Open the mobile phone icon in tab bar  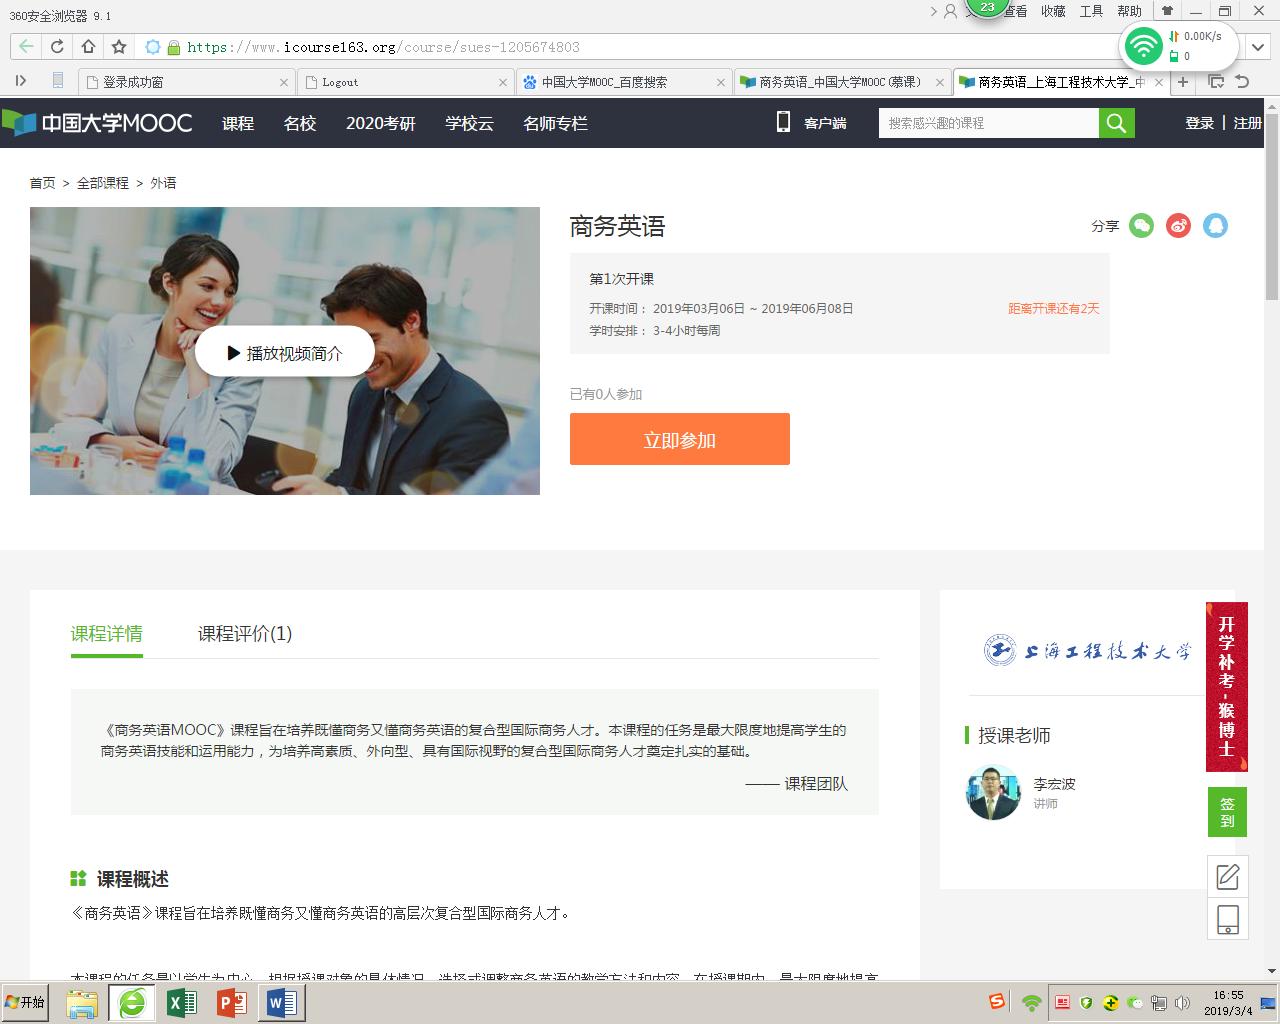58,80
